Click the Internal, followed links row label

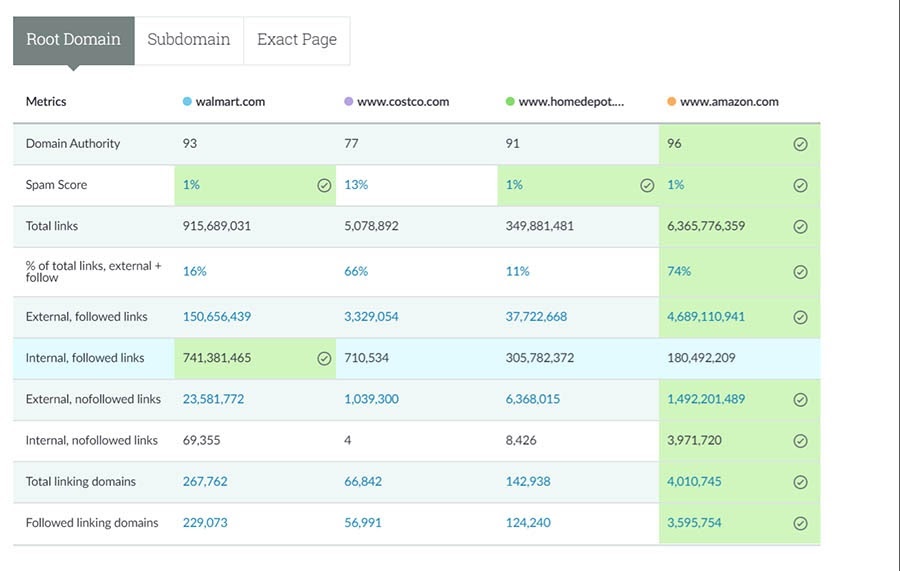click(x=85, y=358)
